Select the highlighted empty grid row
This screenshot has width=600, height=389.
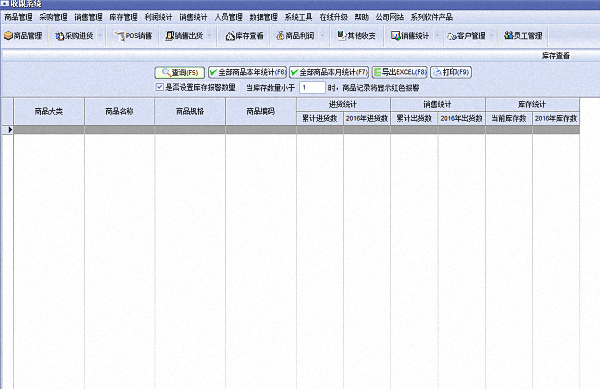(297, 130)
